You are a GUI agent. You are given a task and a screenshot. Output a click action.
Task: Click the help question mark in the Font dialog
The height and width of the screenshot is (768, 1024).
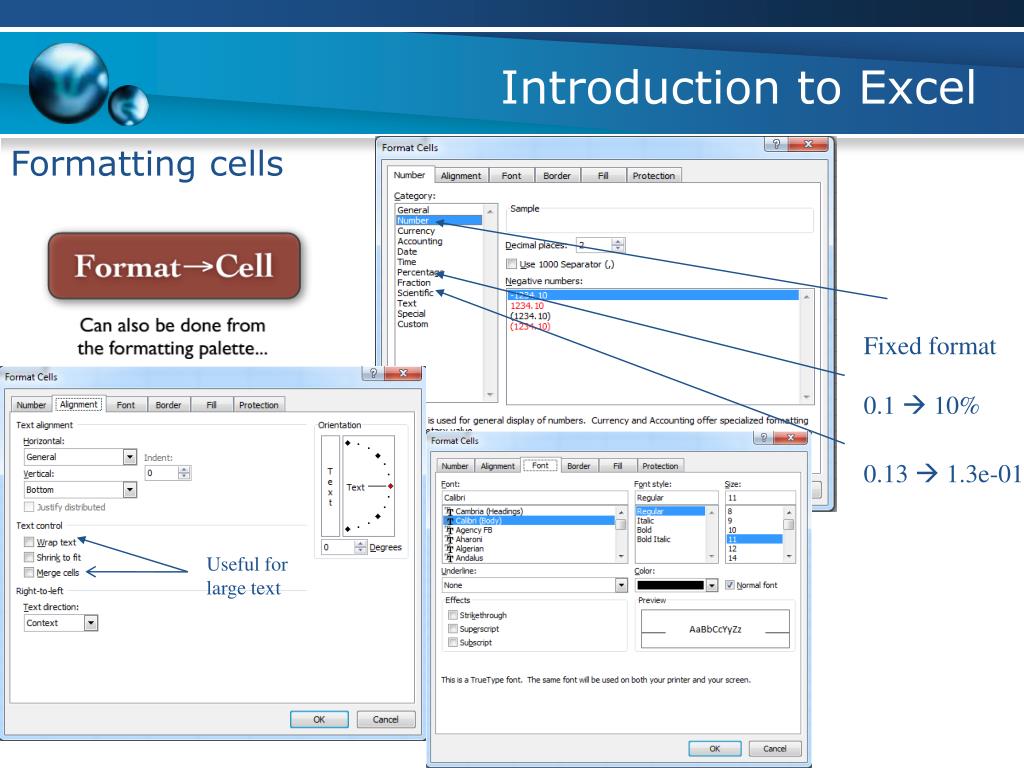(x=763, y=437)
